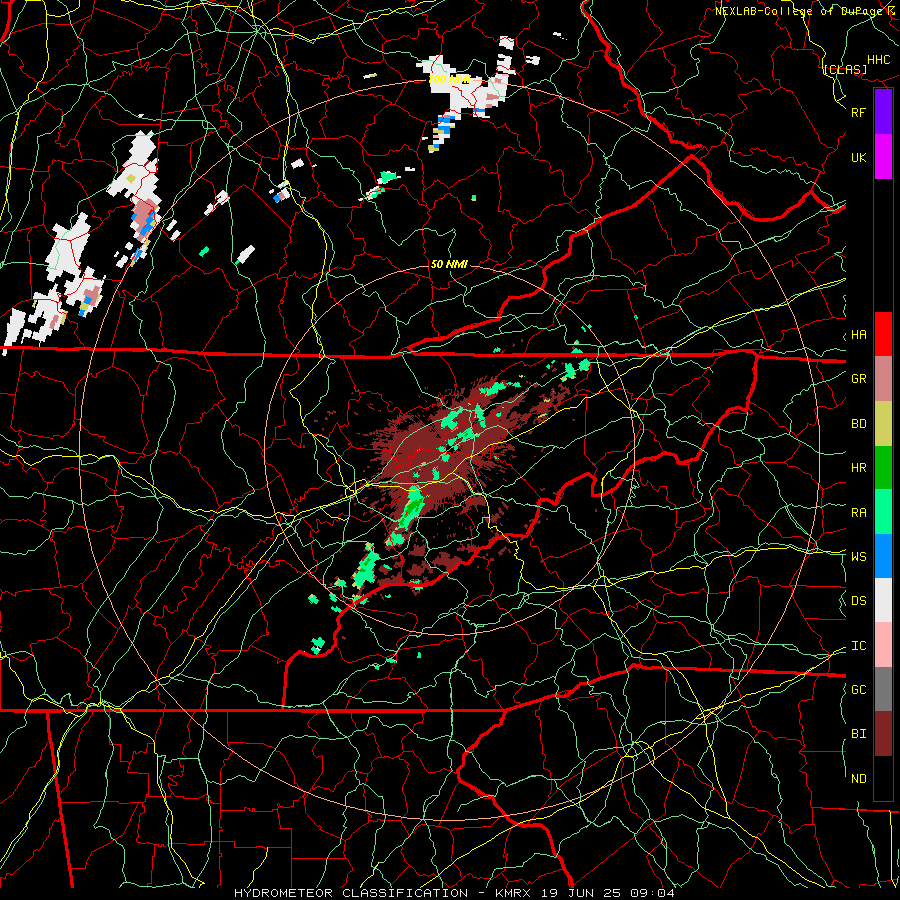Click the HA legend label
This screenshot has height=900, width=900.
click(x=859, y=335)
